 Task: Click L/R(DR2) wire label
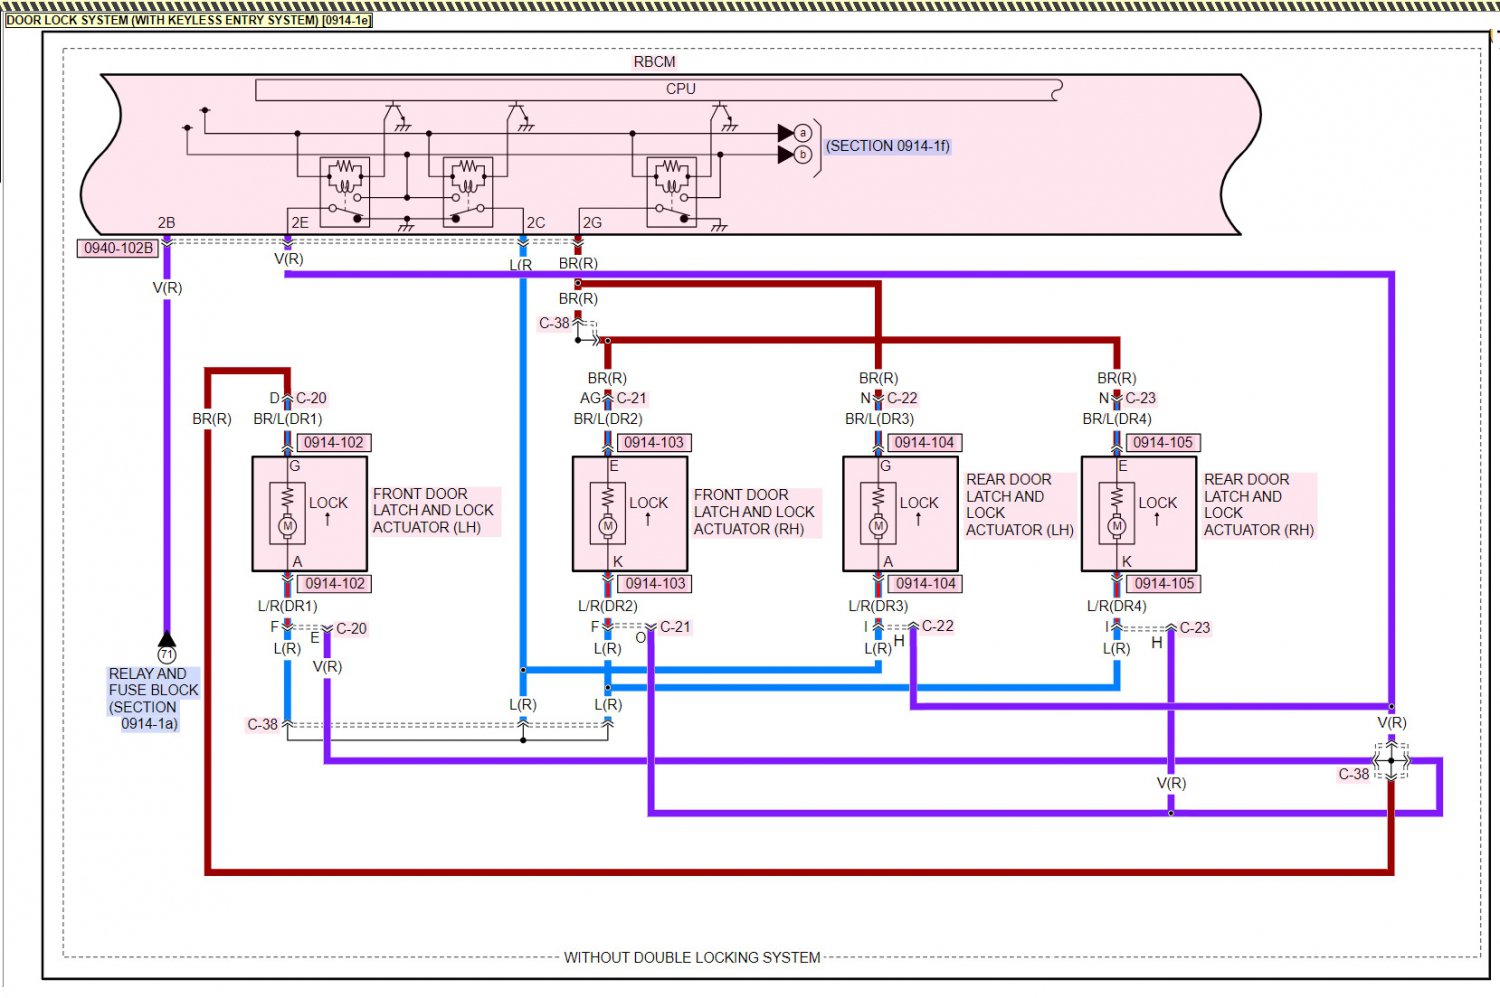[608, 606]
